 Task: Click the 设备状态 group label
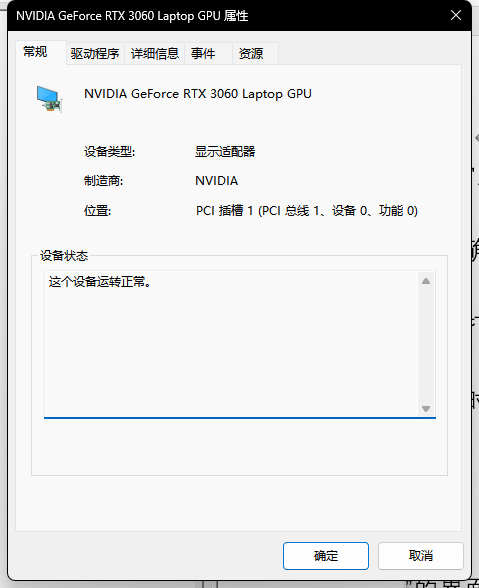[x=64, y=256]
